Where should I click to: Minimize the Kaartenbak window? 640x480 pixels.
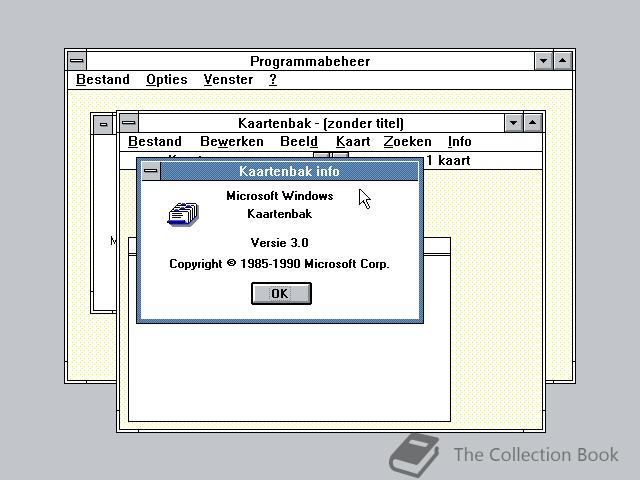(513, 123)
